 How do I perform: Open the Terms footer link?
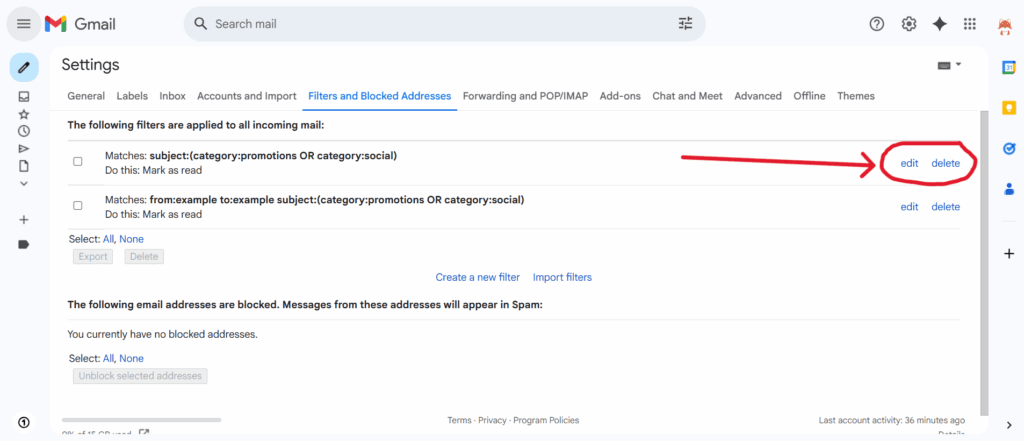(x=460, y=421)
